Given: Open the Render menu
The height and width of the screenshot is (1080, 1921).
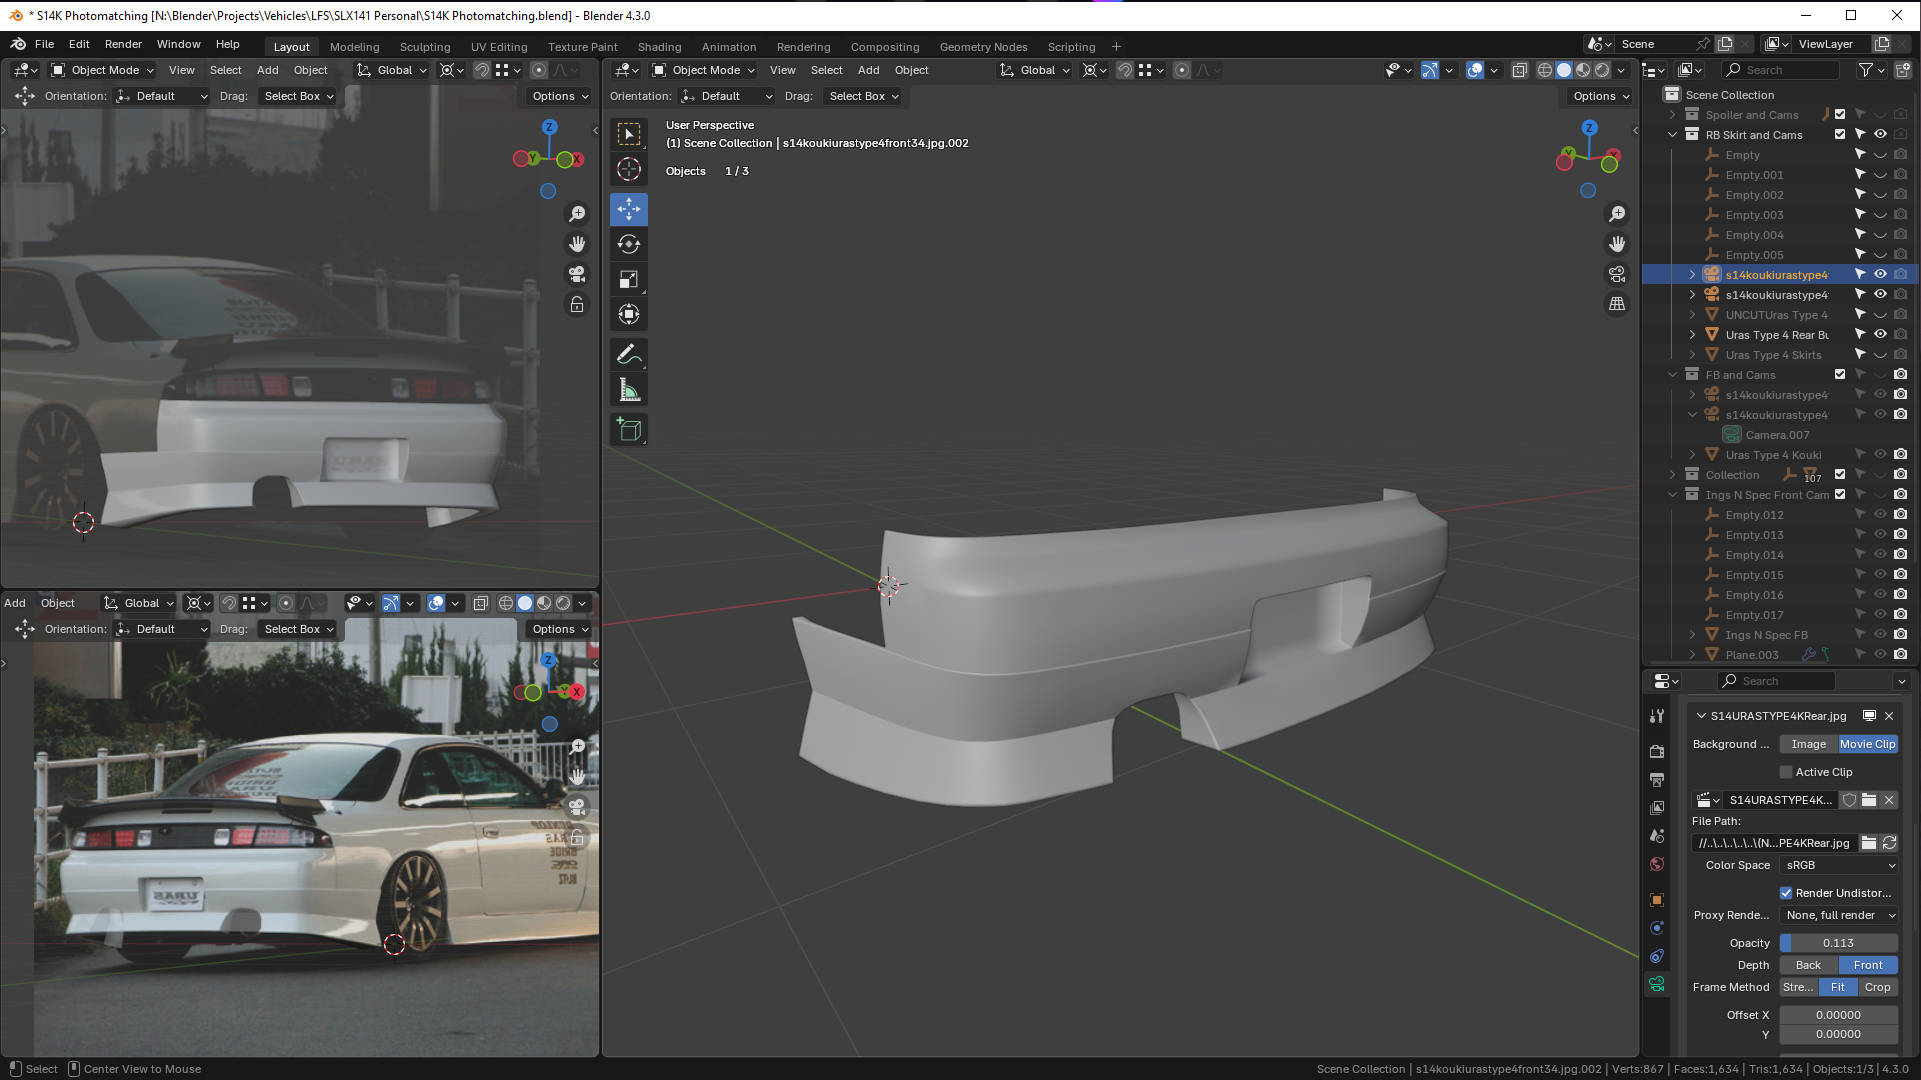Looking at the screenshot, I should [123, 44].
